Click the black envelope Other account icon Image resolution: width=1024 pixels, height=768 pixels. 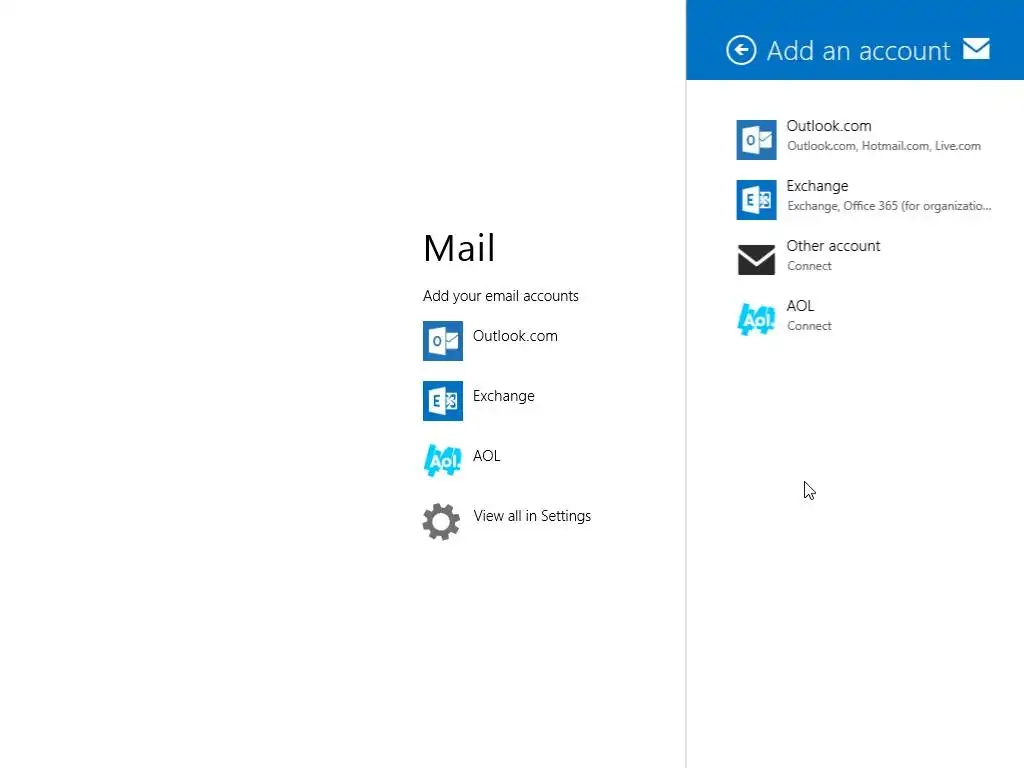click(x=756, y=259)
